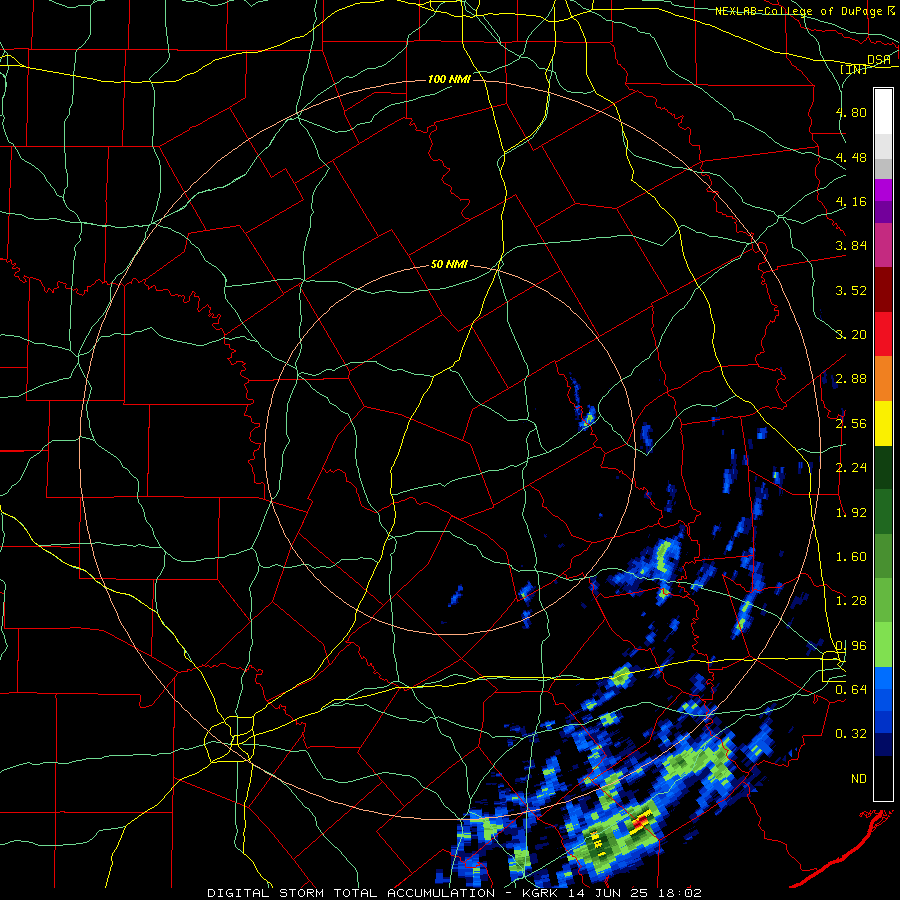Pick the dark red legend swatch near 3.52
This screenshot has width=900, height=900.
883,290
